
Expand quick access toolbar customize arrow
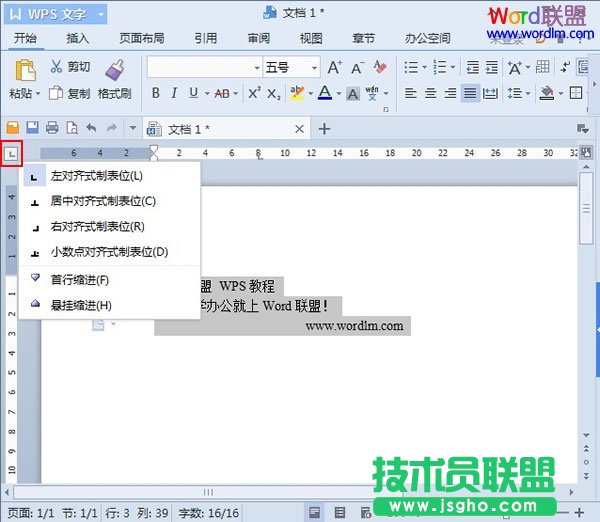(x=132, y=128)
